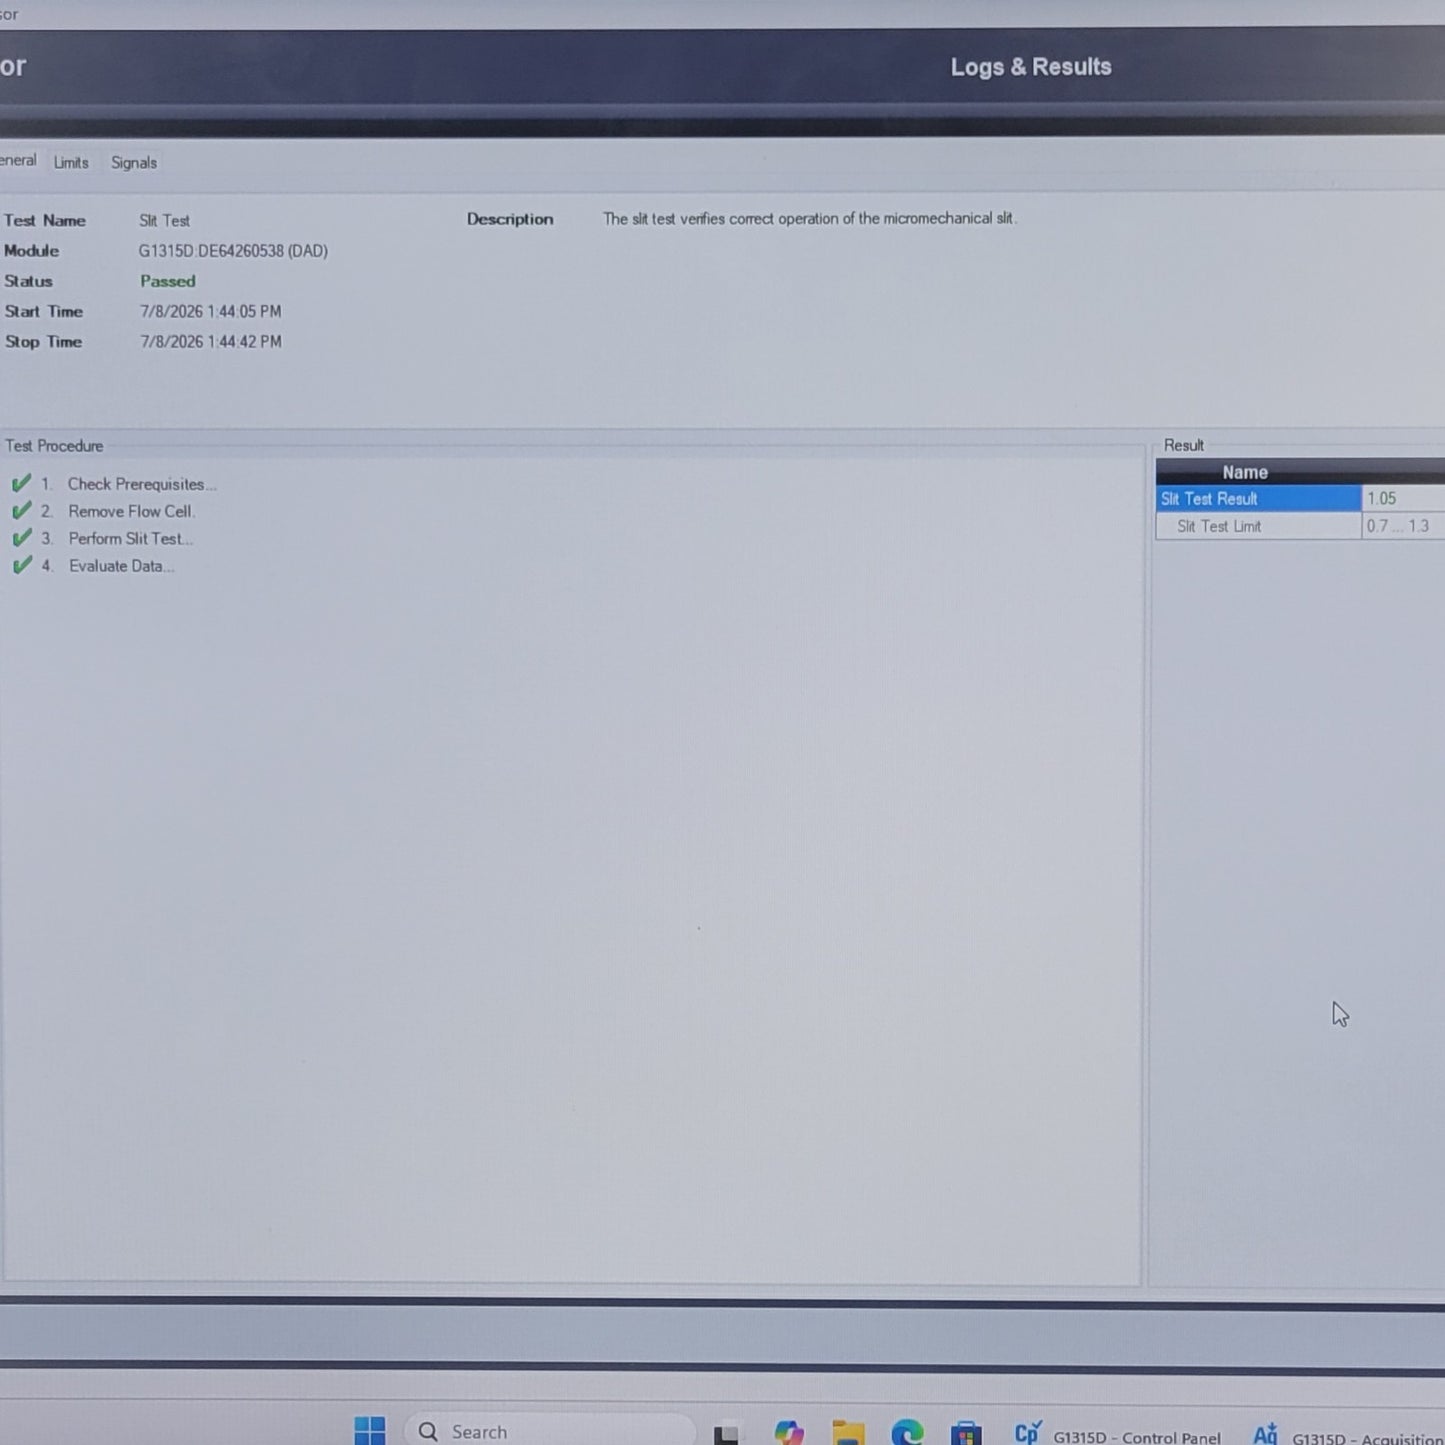Click the green checkmark beside Check Prerequisites
This screenshot has width=1445, height=1445.
[x=22, y=484]
